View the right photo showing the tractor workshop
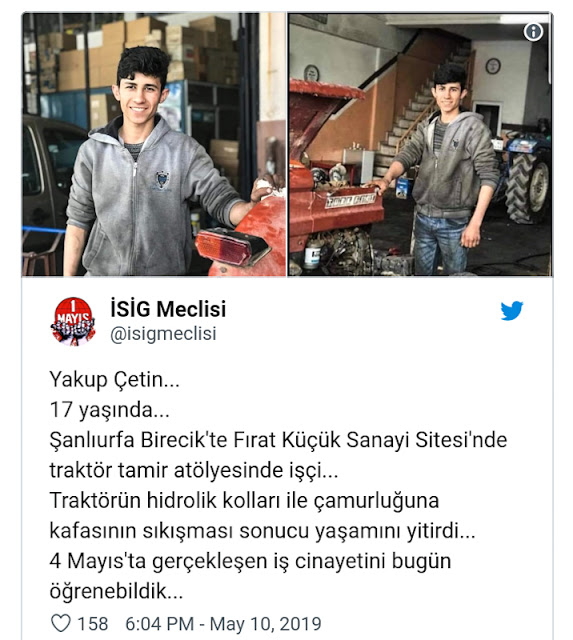This screenshot has height=640, width=573. click(x=420, y=144)
